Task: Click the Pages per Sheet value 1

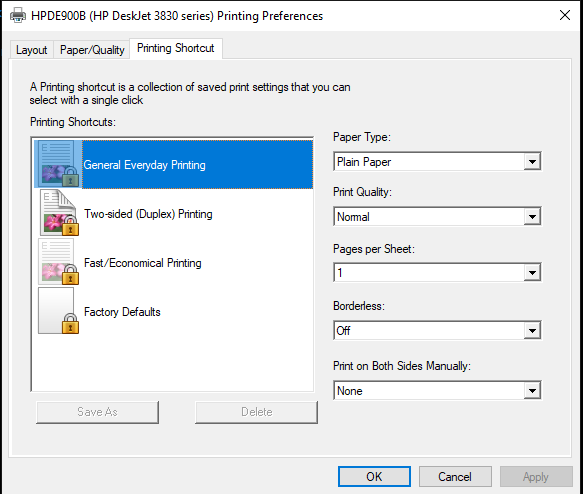Action: [437, 273]
